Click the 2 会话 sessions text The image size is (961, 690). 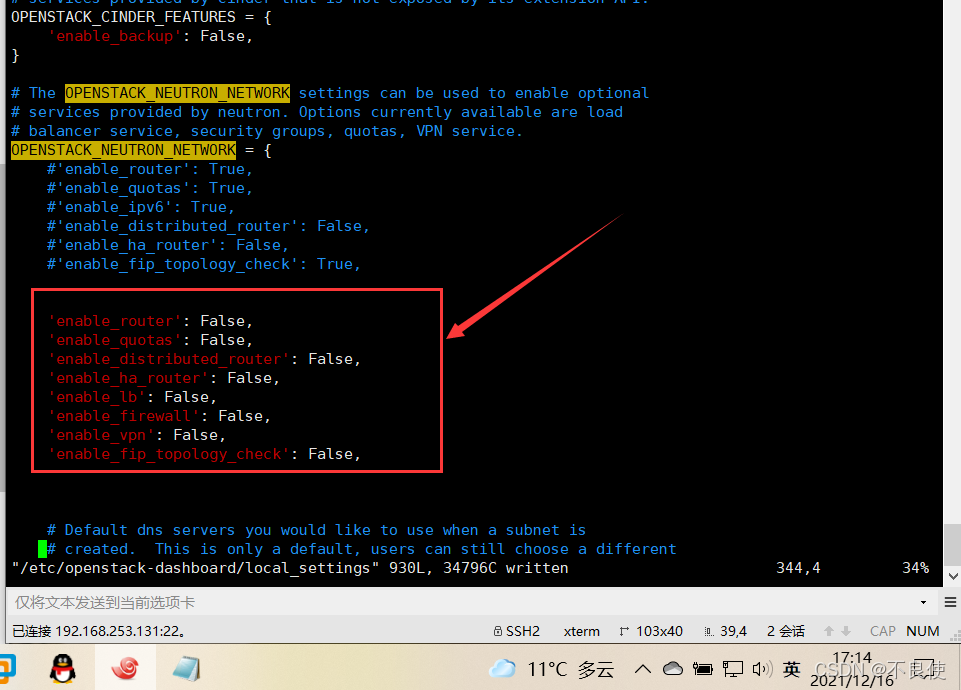(x=786, y=631)
